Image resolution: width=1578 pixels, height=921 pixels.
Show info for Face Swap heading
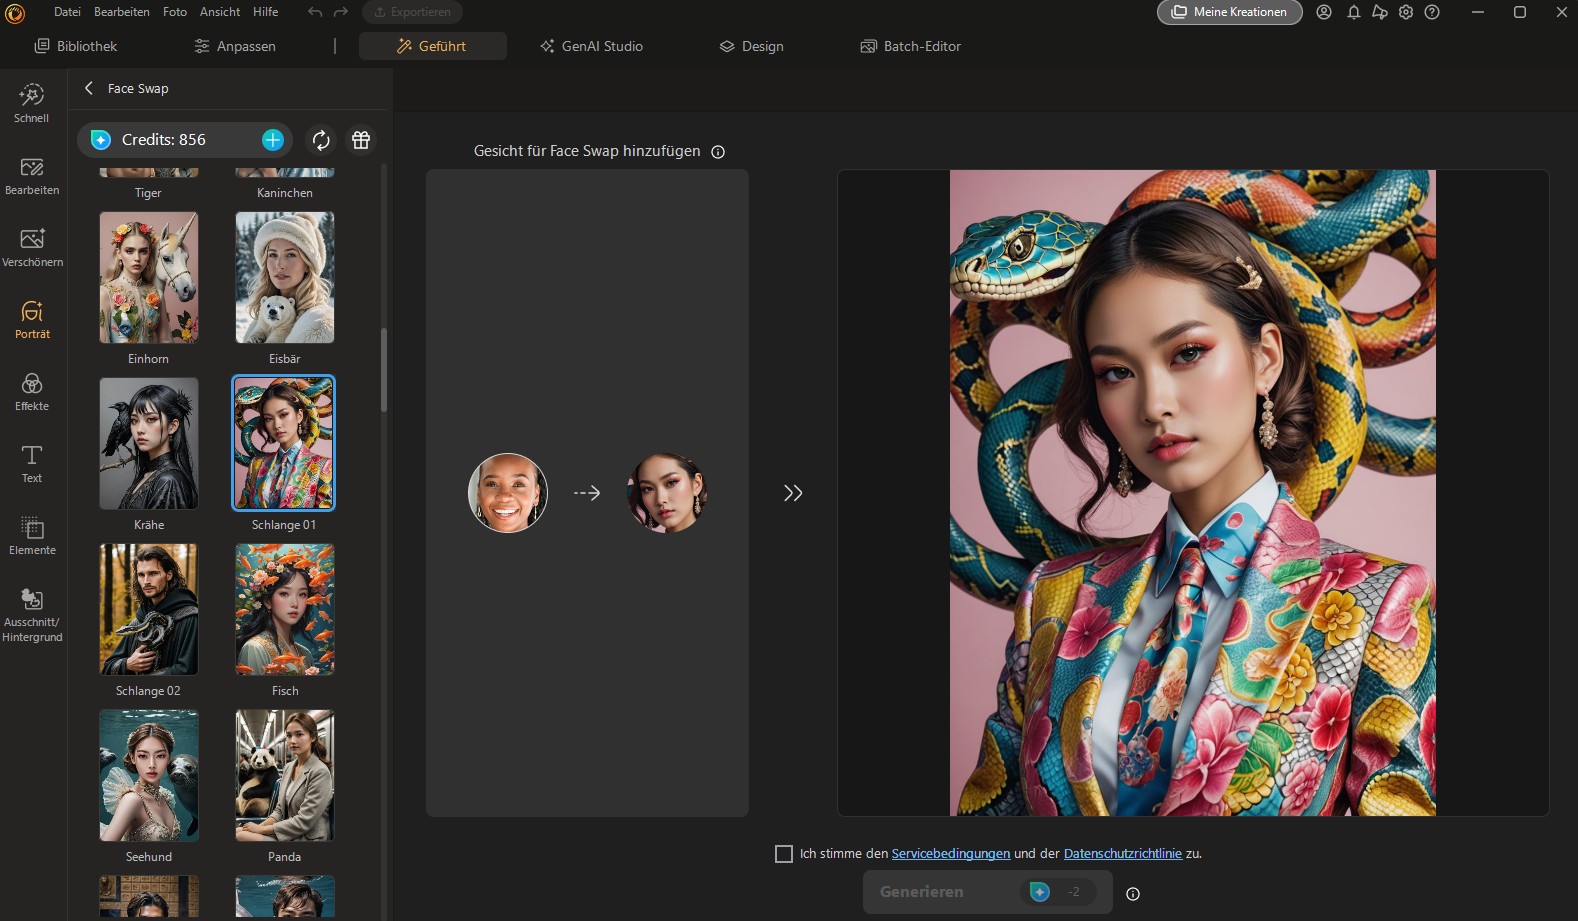[718, 152]
